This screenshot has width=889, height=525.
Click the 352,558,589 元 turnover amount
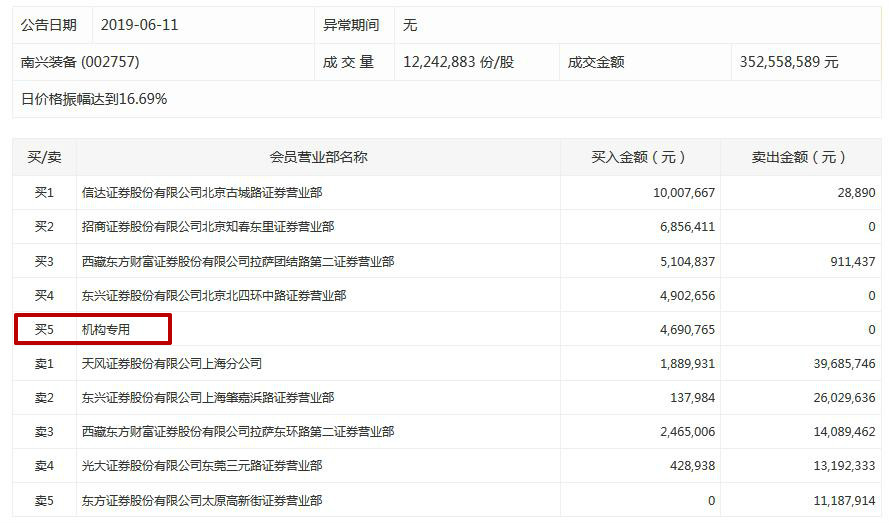coord(789,62)
